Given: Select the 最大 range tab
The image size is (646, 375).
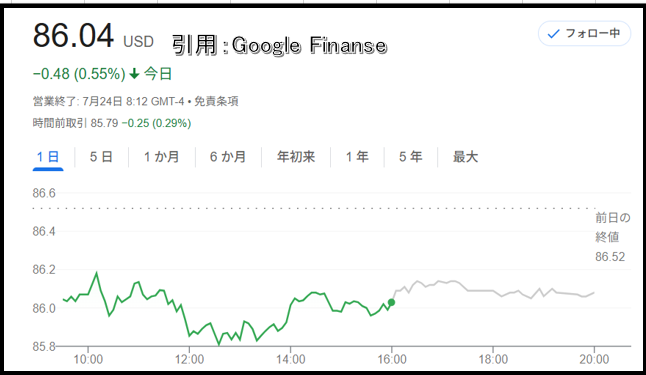Looking at the screenshot, I should click(x=465, y=157).
